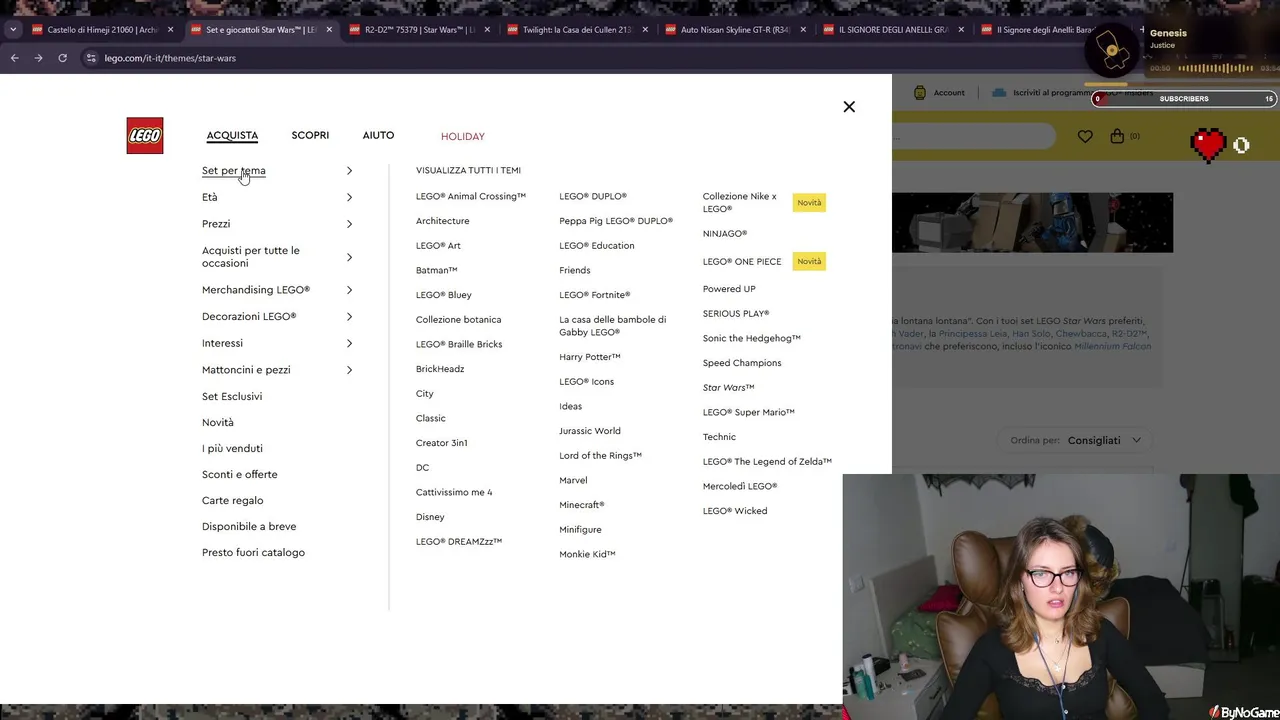This screenshot has width=1280, height=720.
Task: Switch to Auto Nissan Skyline GT-R tab
Action: click(736, 30)
